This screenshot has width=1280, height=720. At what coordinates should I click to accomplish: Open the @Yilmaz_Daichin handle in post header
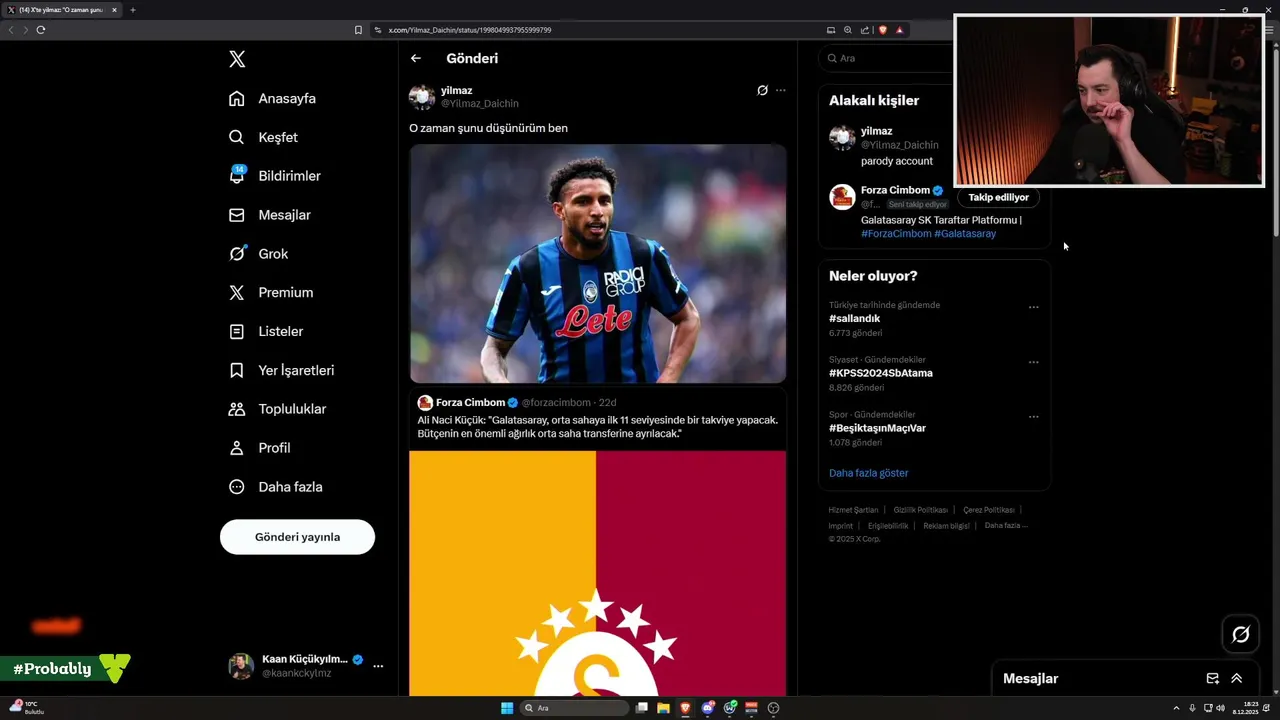[x=480, y=104]
